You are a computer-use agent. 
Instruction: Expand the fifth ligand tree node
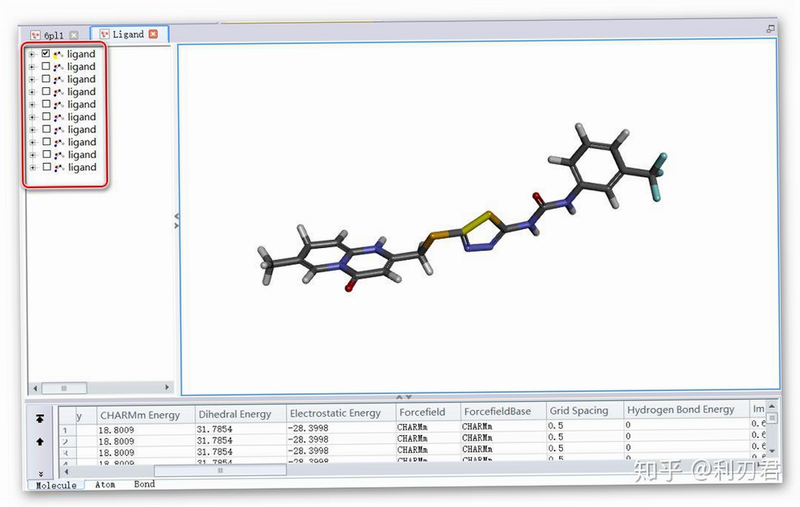tap(32, 105)
